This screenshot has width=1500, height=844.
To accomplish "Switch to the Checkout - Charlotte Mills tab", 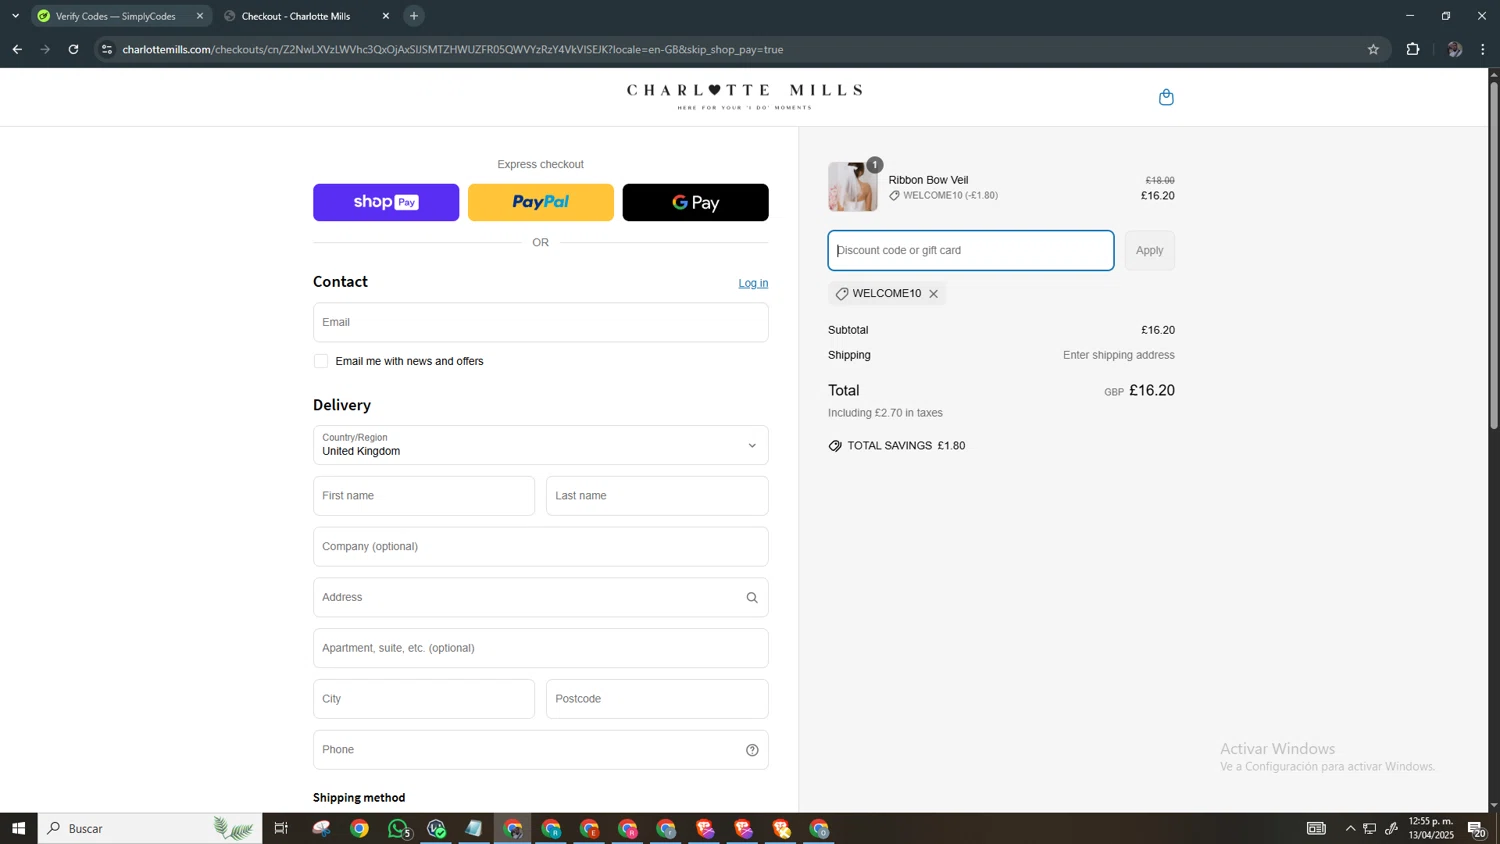I will tap(306, 16).
